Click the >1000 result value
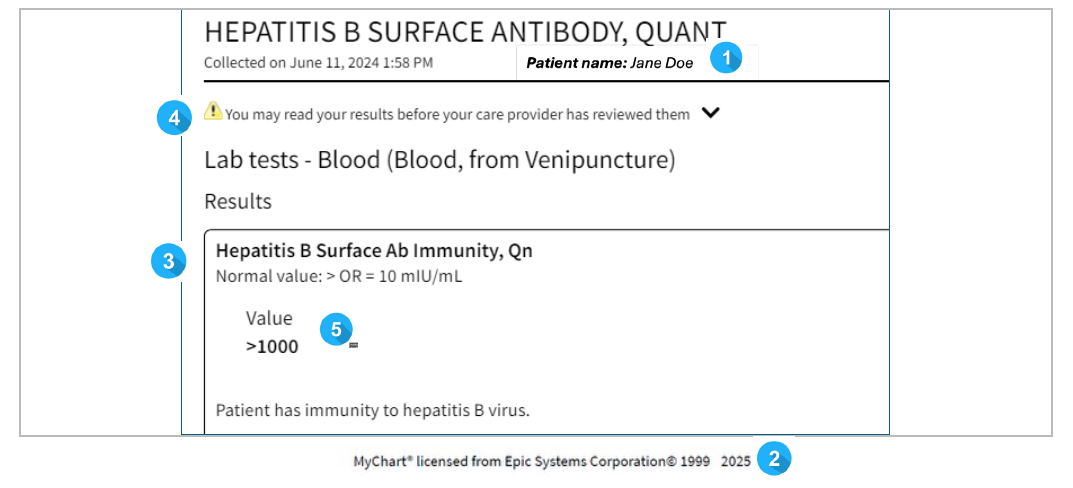Image resolution: width=1073 pixels, height=488 pixels. (x=272, y=348)
